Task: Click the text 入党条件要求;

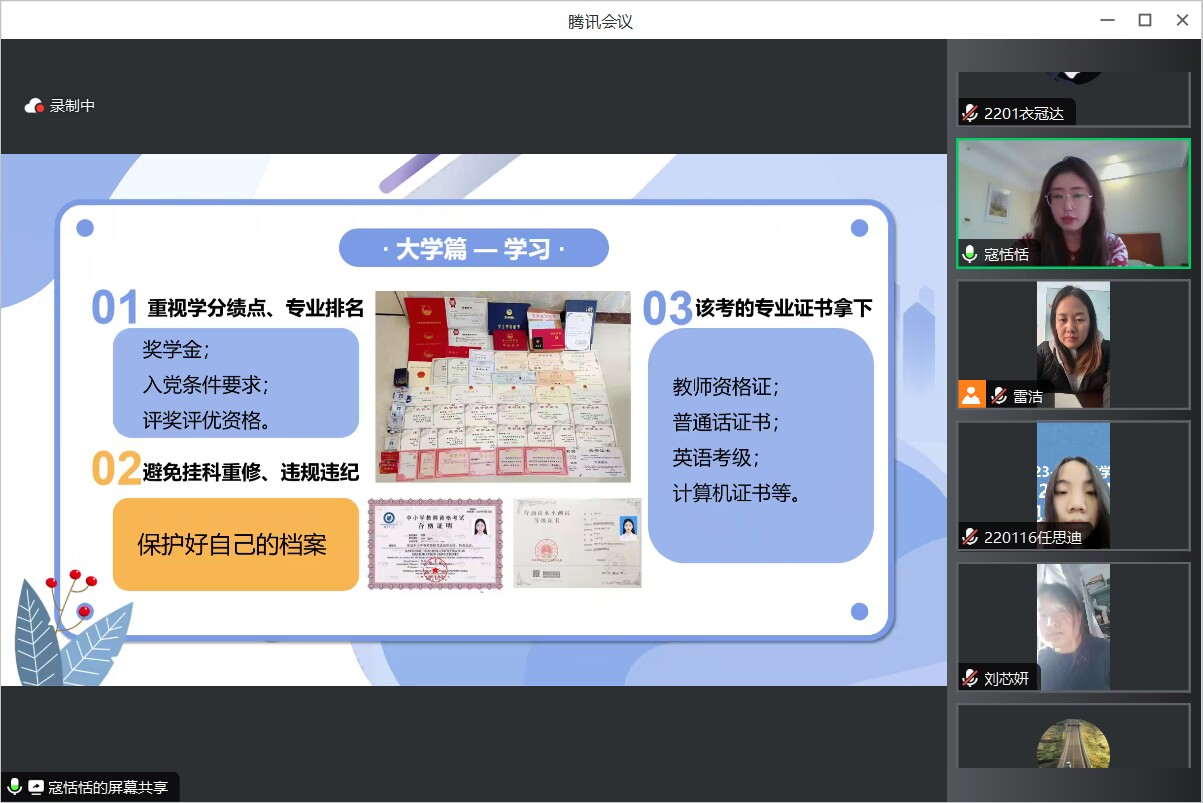Action: [x=206, y=385]
